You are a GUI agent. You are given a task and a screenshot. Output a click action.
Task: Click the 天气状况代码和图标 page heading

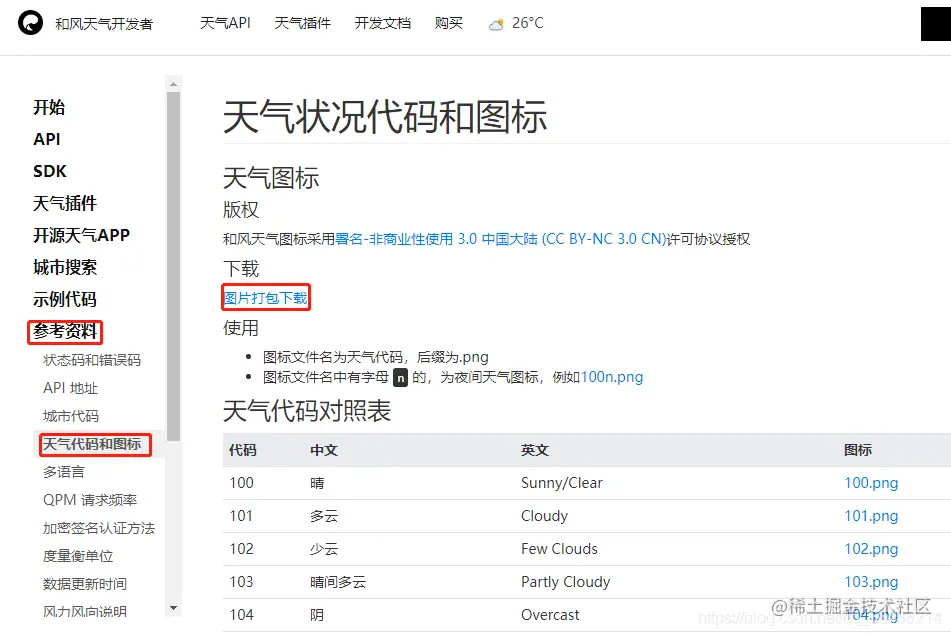[x=385, y=116]
